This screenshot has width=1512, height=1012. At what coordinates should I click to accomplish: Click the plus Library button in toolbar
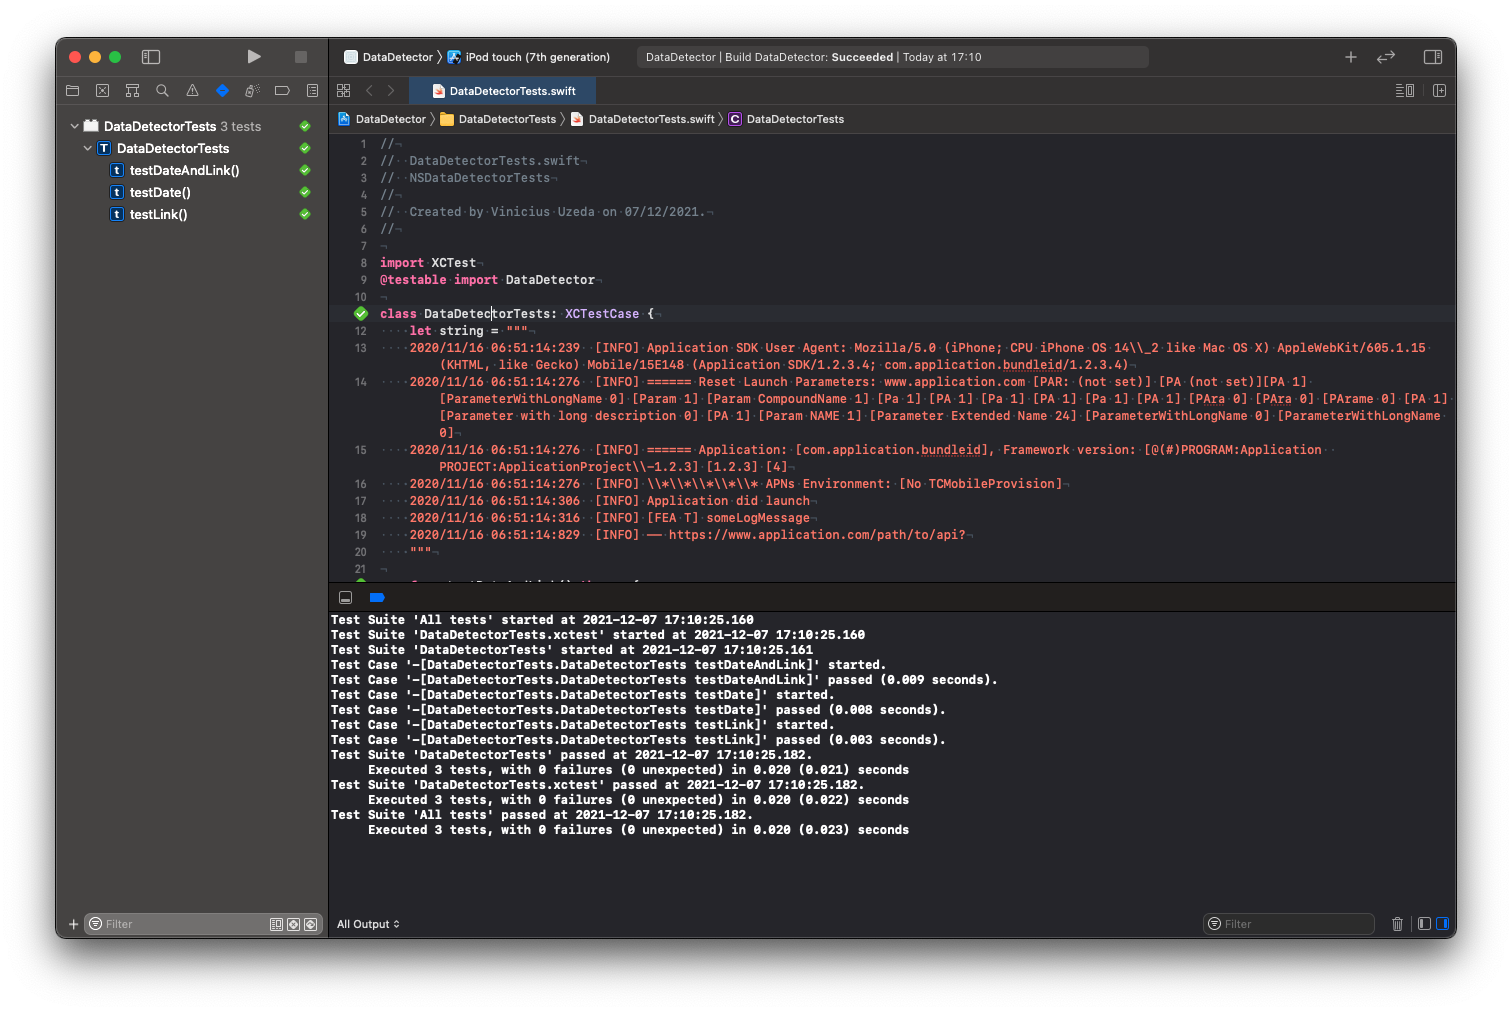tap(1350, 57)
